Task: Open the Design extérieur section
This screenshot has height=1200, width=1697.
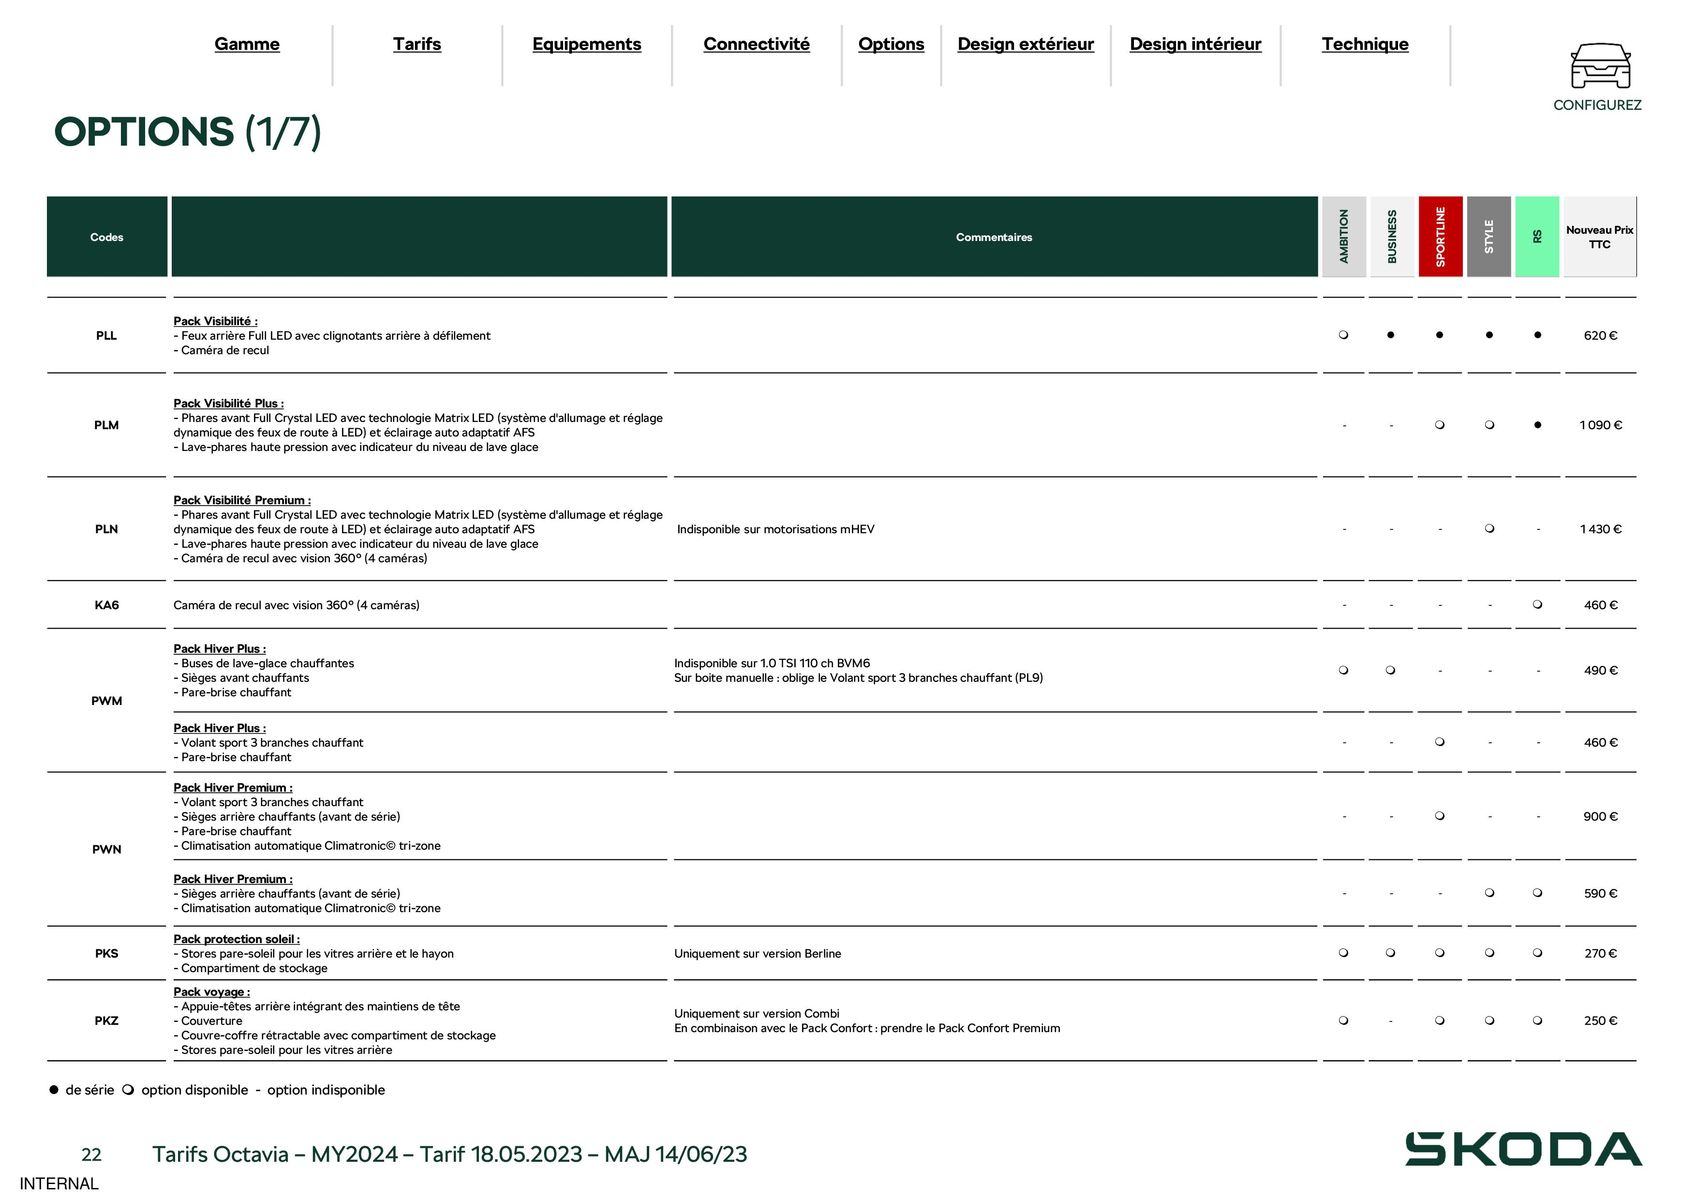Action: point(1026,44)
